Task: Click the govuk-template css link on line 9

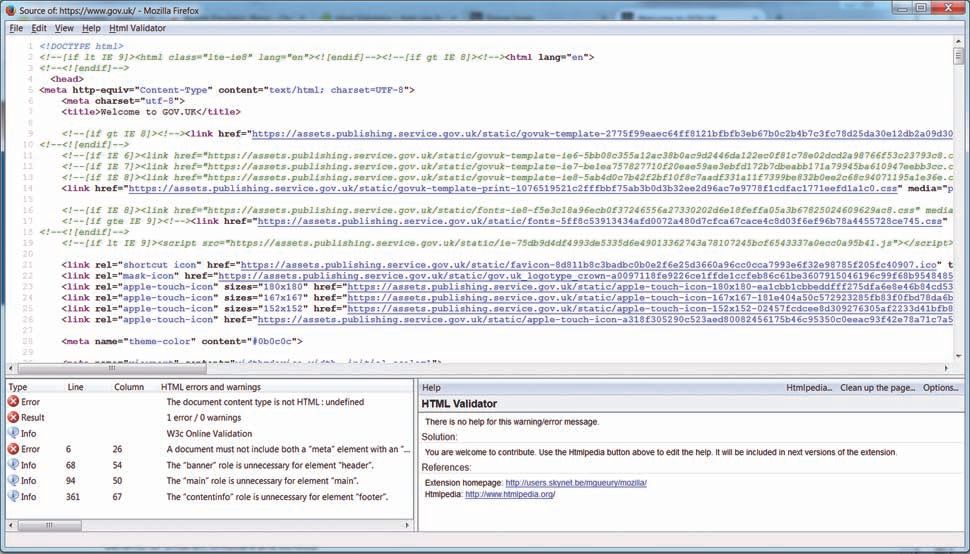Action: (602, 134)
